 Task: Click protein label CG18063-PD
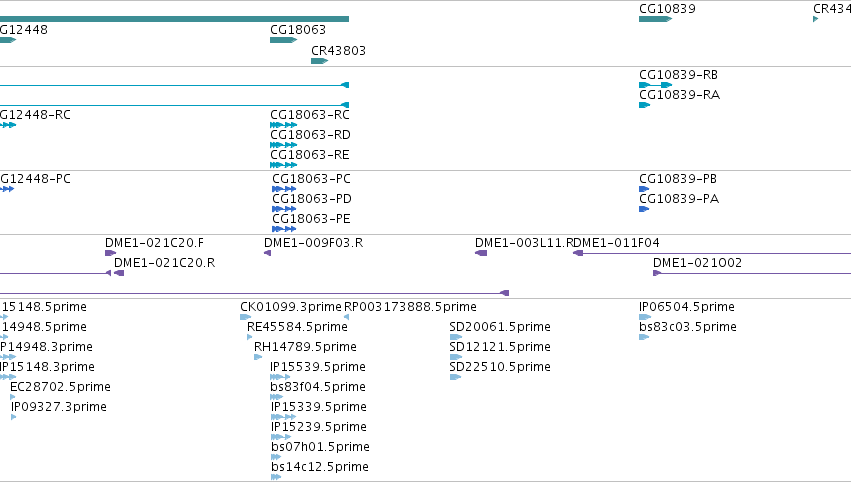pyautogui.click(x=312, y=199)
